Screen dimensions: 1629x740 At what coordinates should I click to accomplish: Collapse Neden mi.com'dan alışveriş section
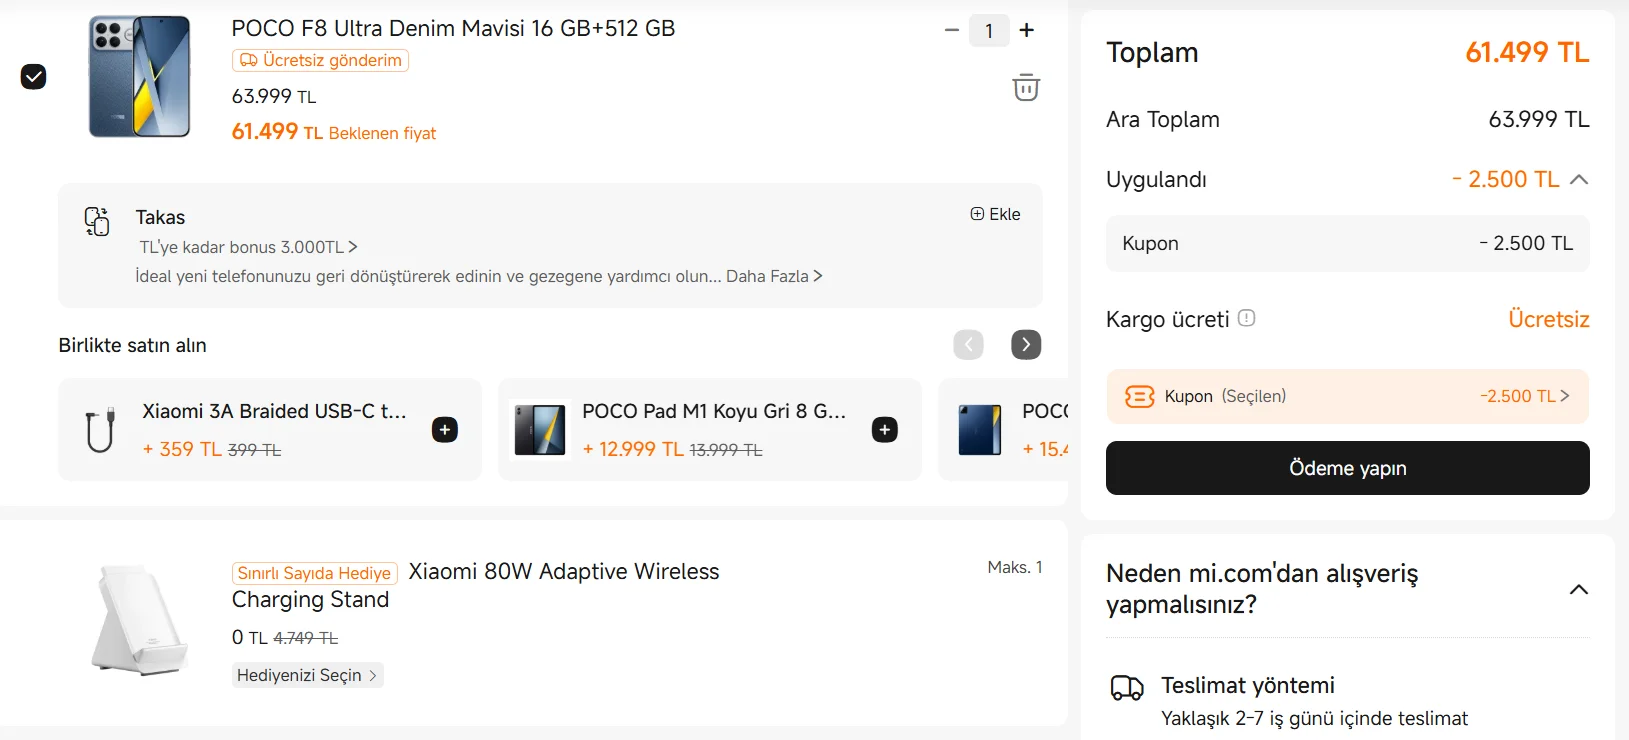[1579, 589]
